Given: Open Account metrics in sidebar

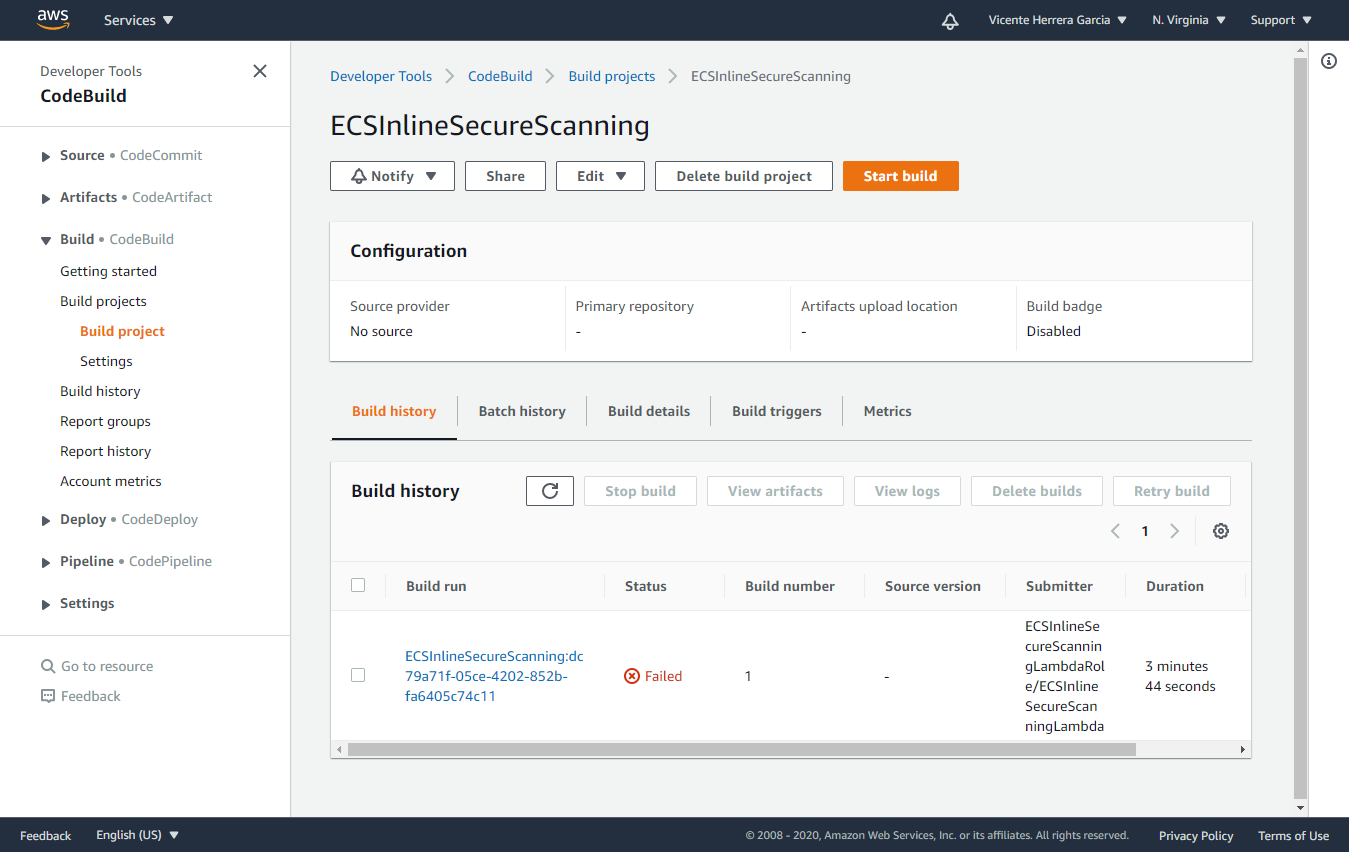Looking at the screenshot, I should (x=110, y=481).
